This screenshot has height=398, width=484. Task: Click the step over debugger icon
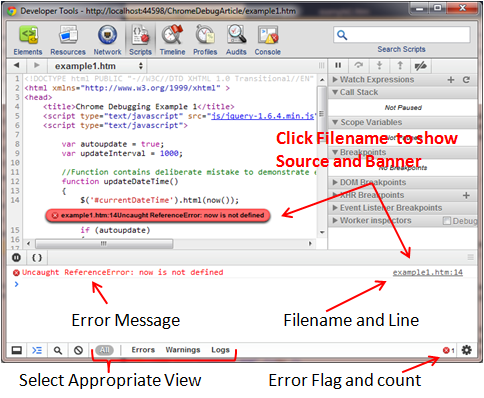click(359, 65)
